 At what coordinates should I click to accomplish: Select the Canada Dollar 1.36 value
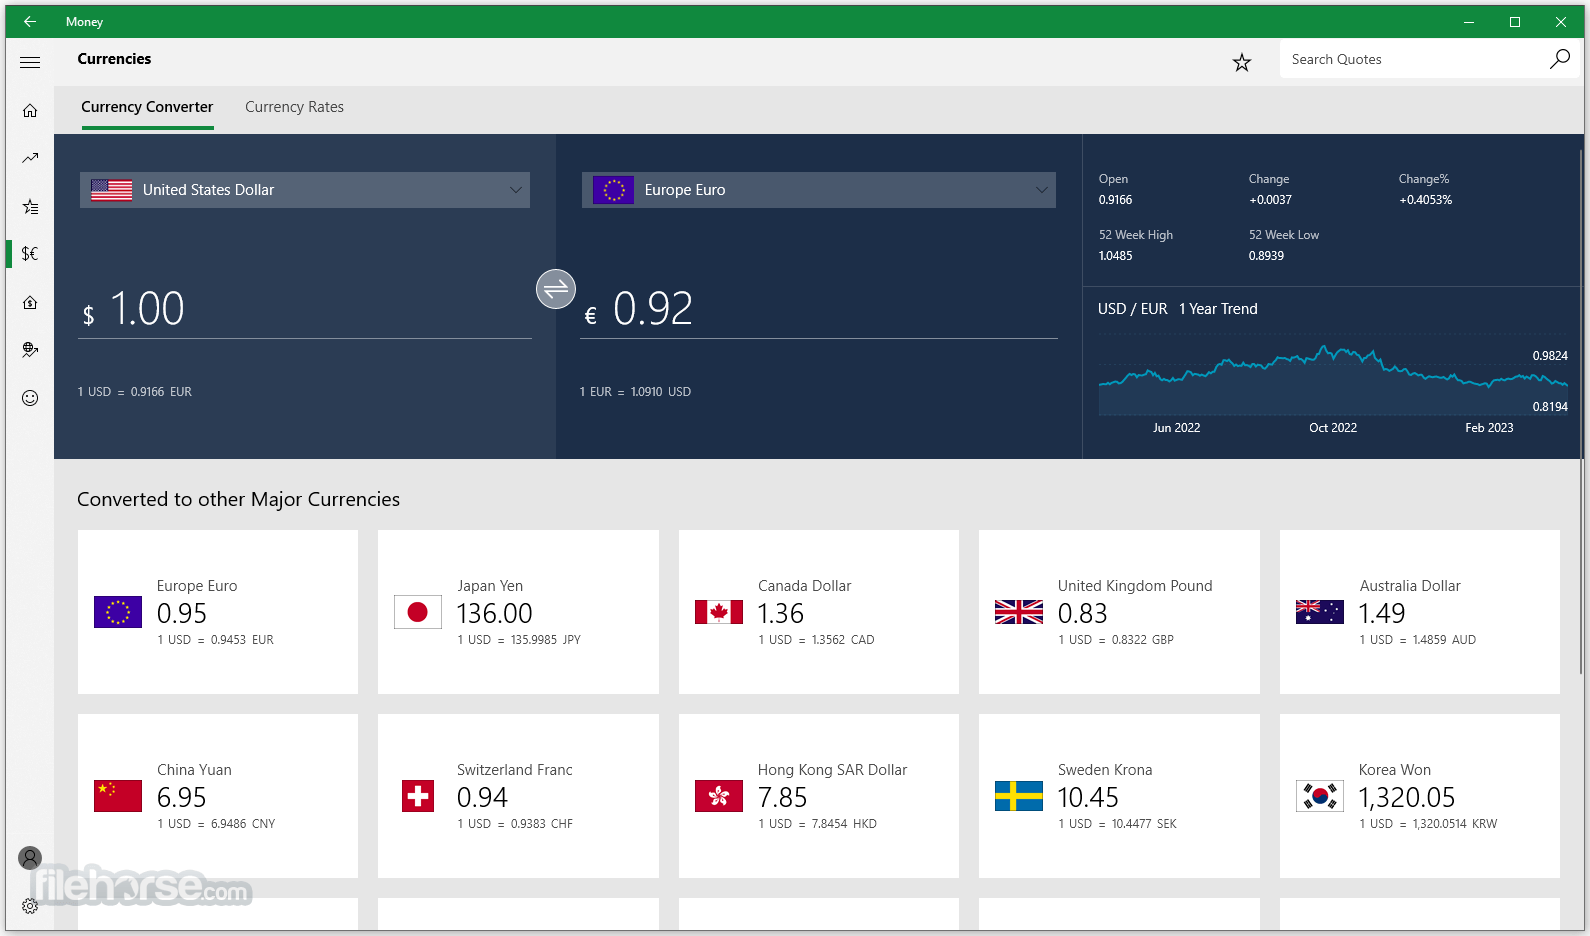[781, 613]
